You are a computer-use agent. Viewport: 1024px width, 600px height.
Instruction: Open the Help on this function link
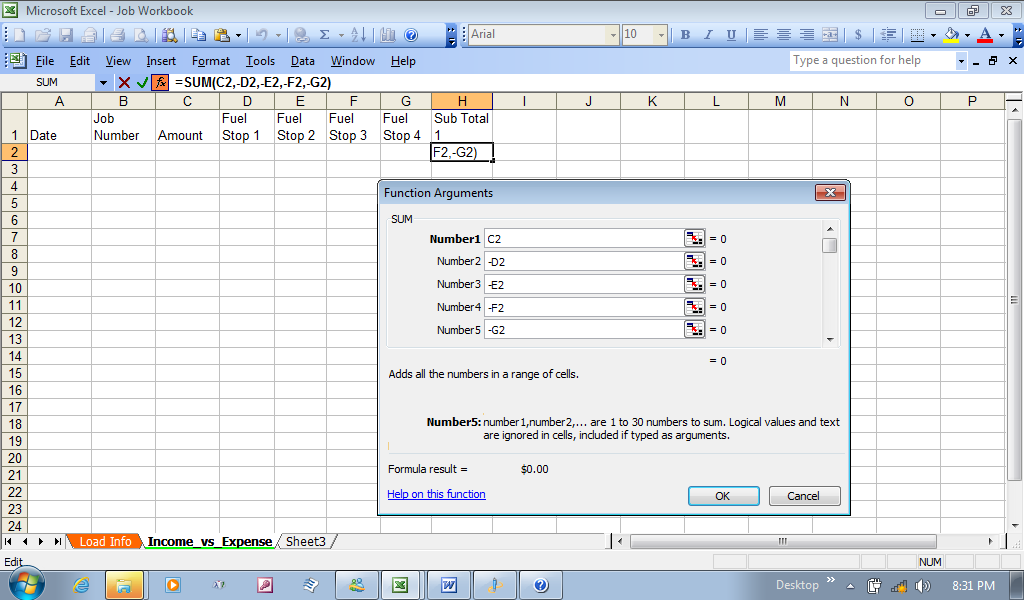pos(436,494)
